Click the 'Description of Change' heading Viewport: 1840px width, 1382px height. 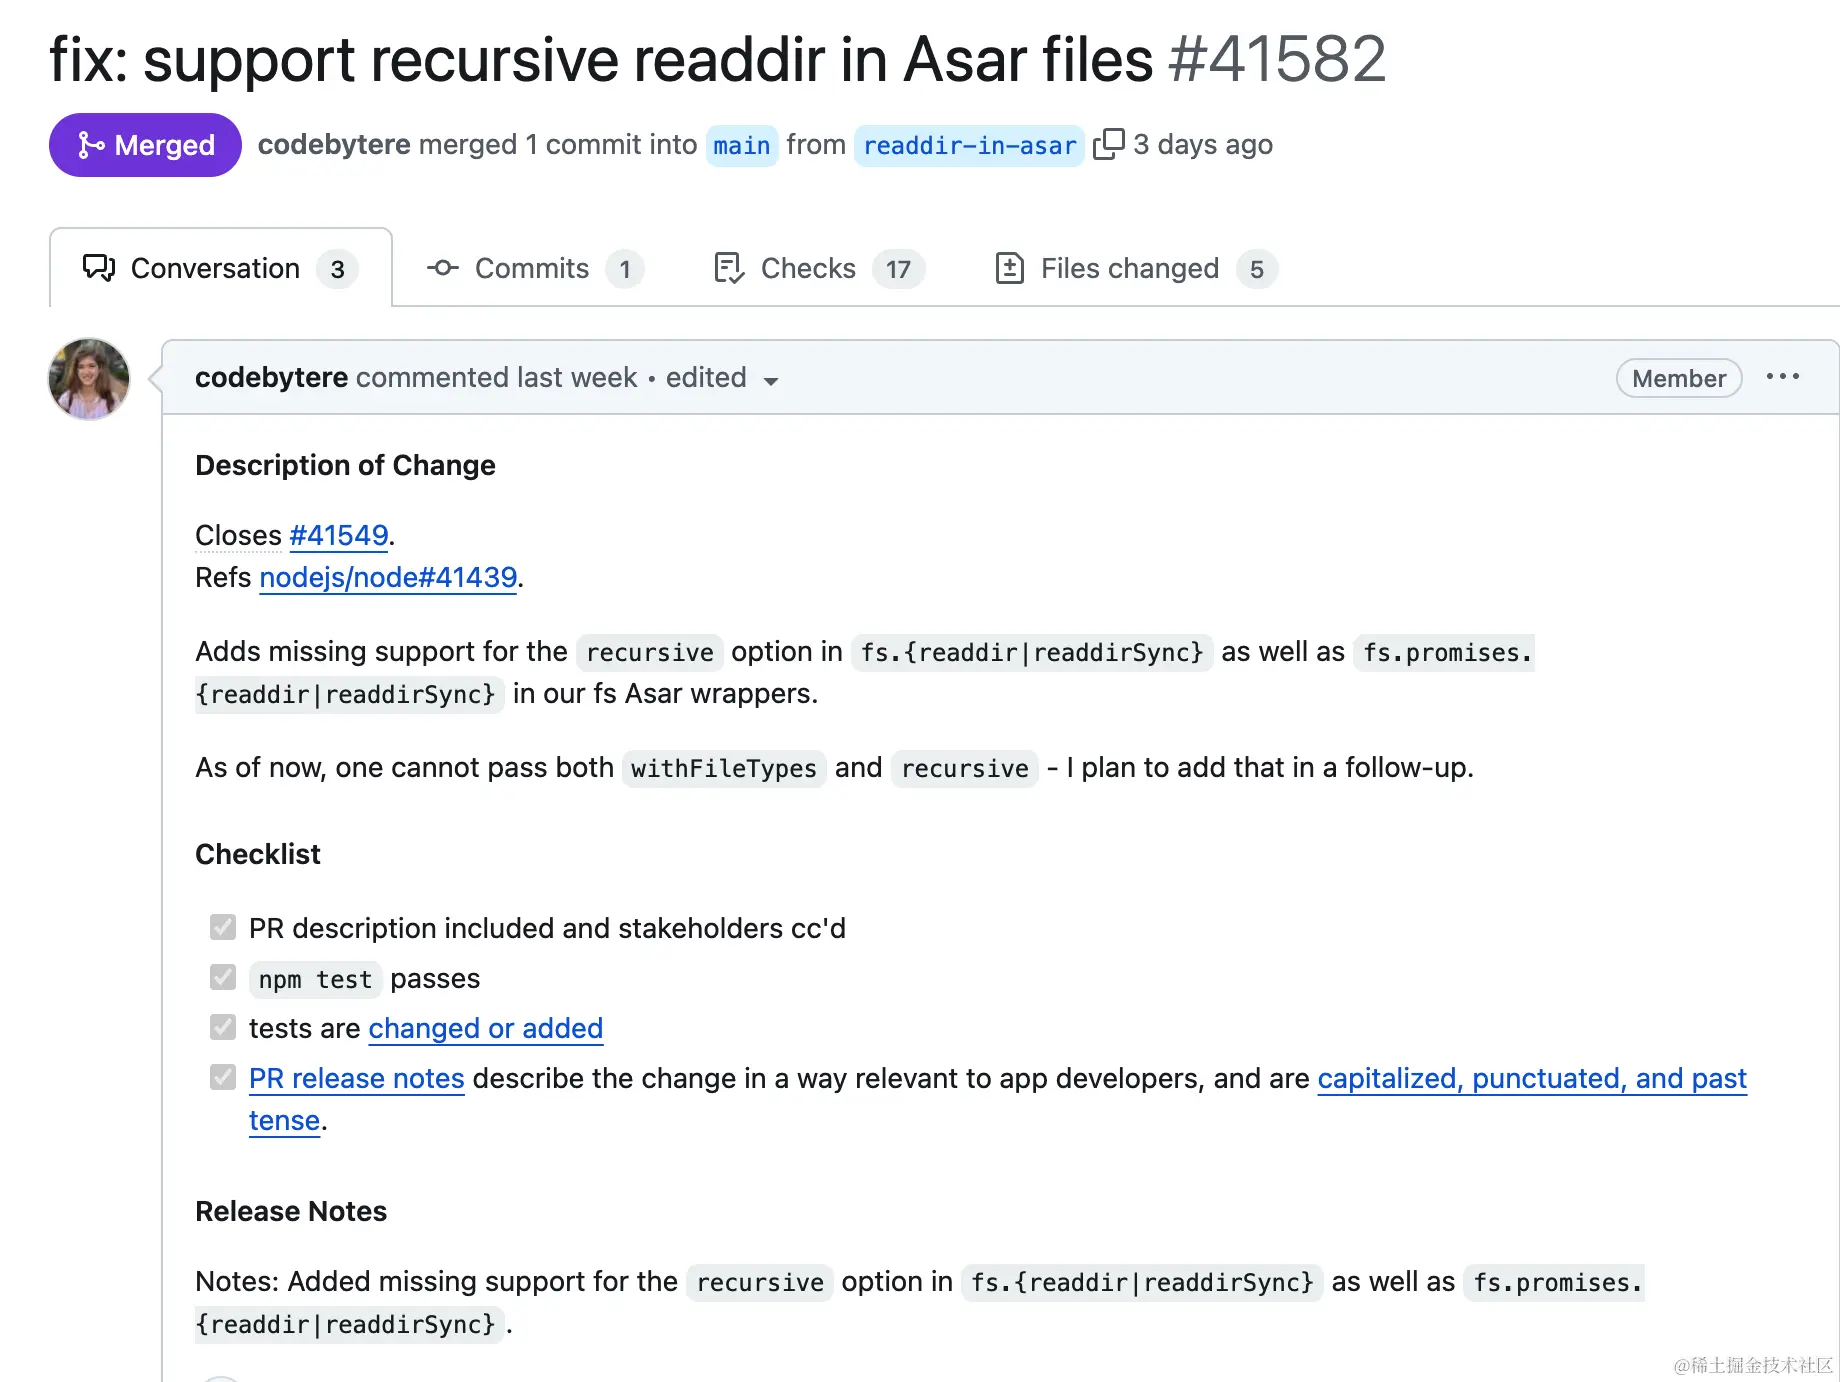click(345, 465)
